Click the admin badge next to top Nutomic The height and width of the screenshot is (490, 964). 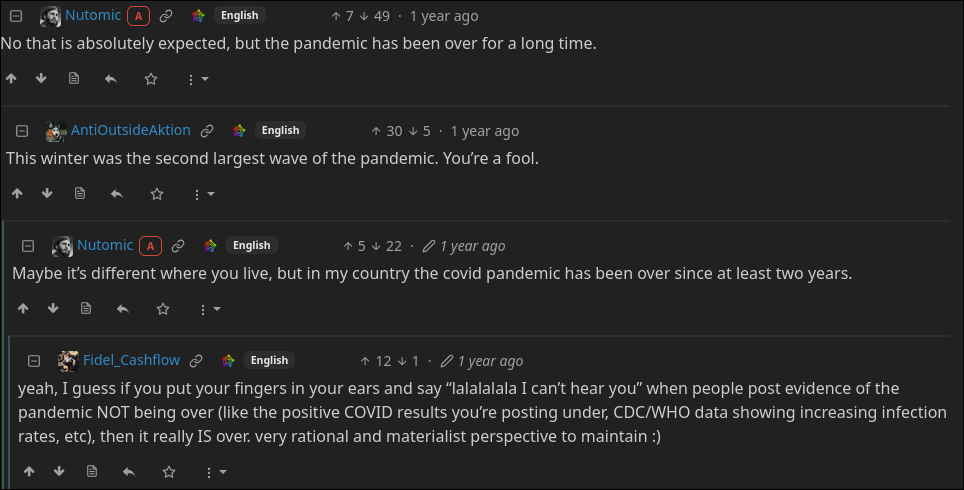138,16
